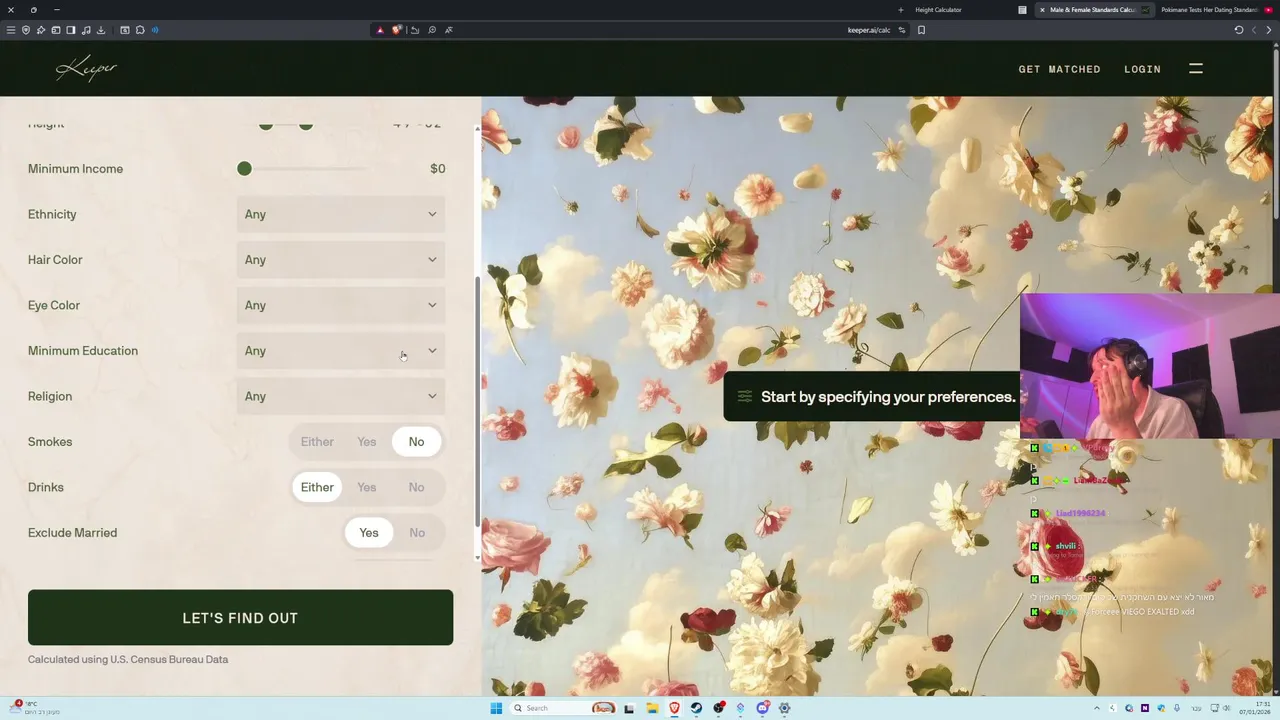Image resolution: width=1280 pixels, height=720 pixels.
Task: Open the Minimum Education dropdown
Action: pos(341,351)
